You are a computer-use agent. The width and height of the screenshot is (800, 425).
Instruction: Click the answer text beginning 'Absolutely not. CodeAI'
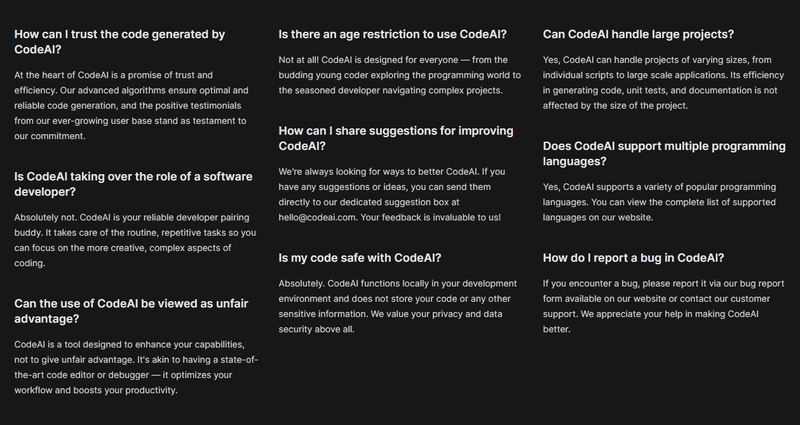click(135, 240)
